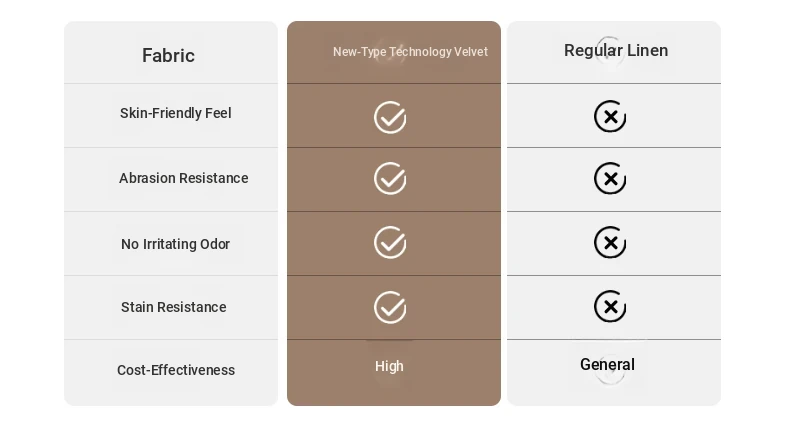Click the No Irritating Odor linen X icon
This screenshot has height=448, width=790.
coord(610,242)
